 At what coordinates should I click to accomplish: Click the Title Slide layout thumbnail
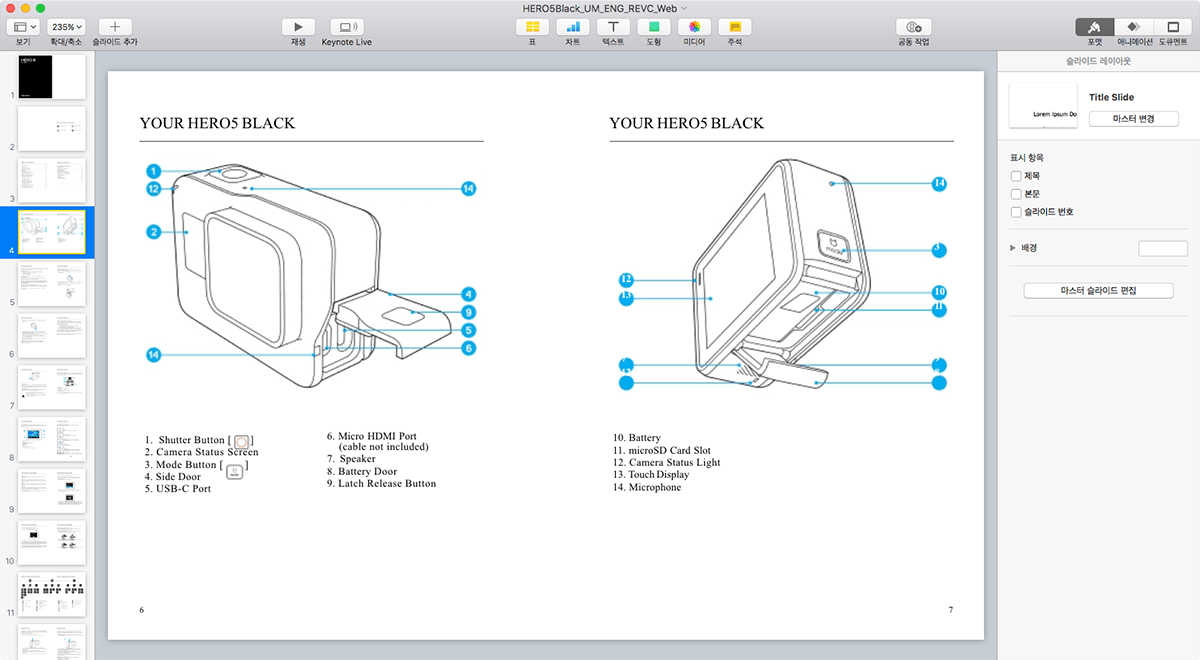1043,106
